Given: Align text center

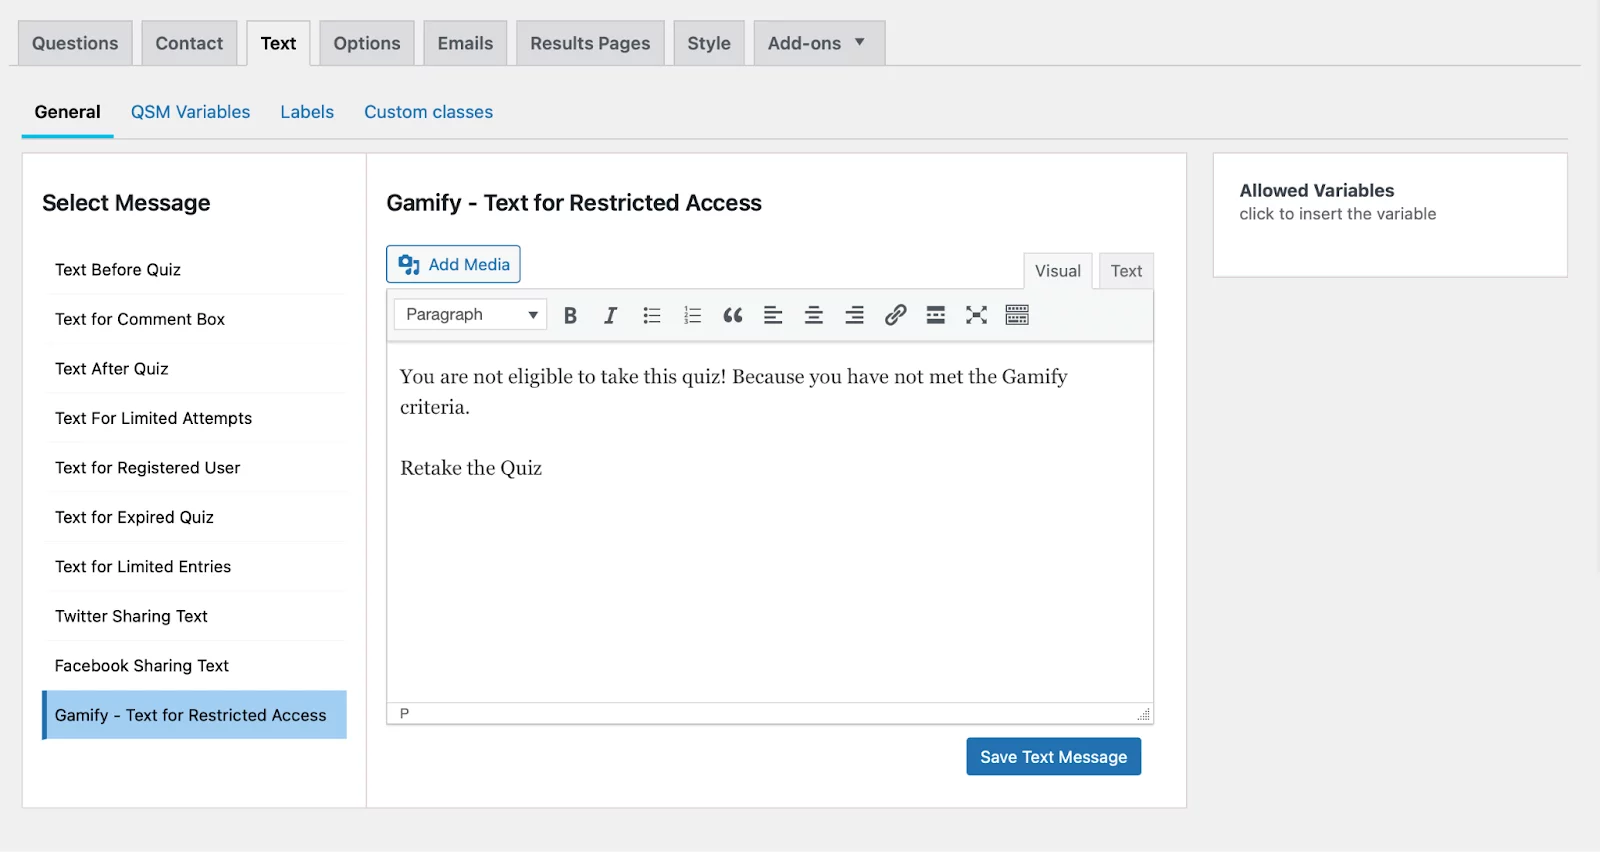Looking at the screenshot, I should 814,315.
